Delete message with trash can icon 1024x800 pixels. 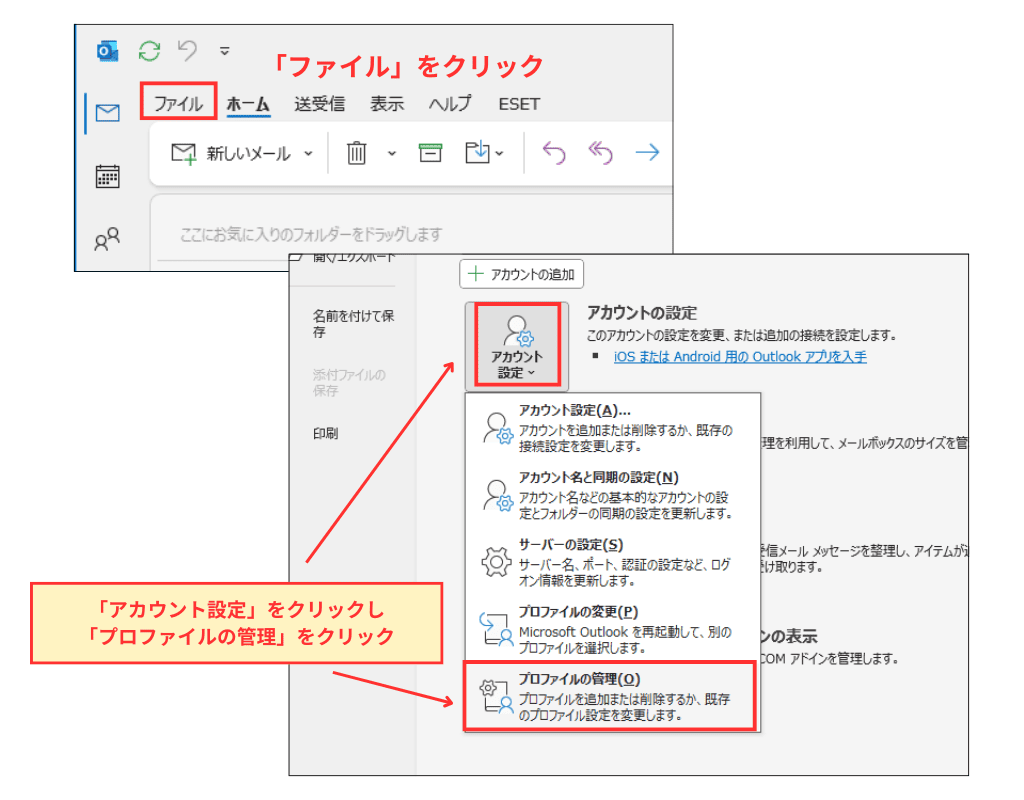coord(357,153)
